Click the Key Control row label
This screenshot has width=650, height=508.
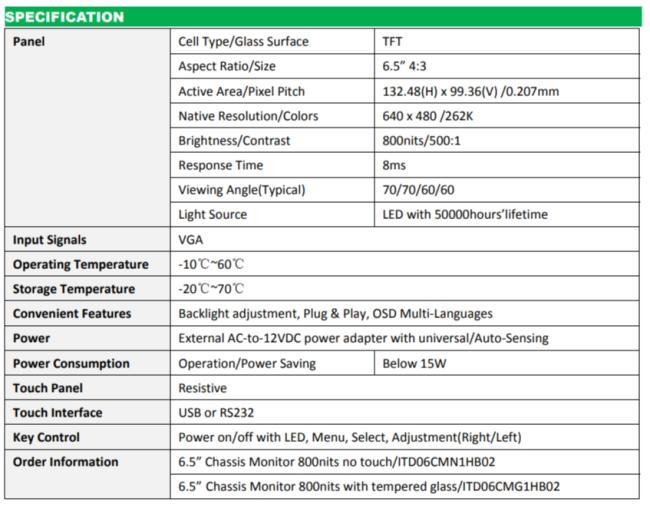pyautogui.click(x=46, y=437)
